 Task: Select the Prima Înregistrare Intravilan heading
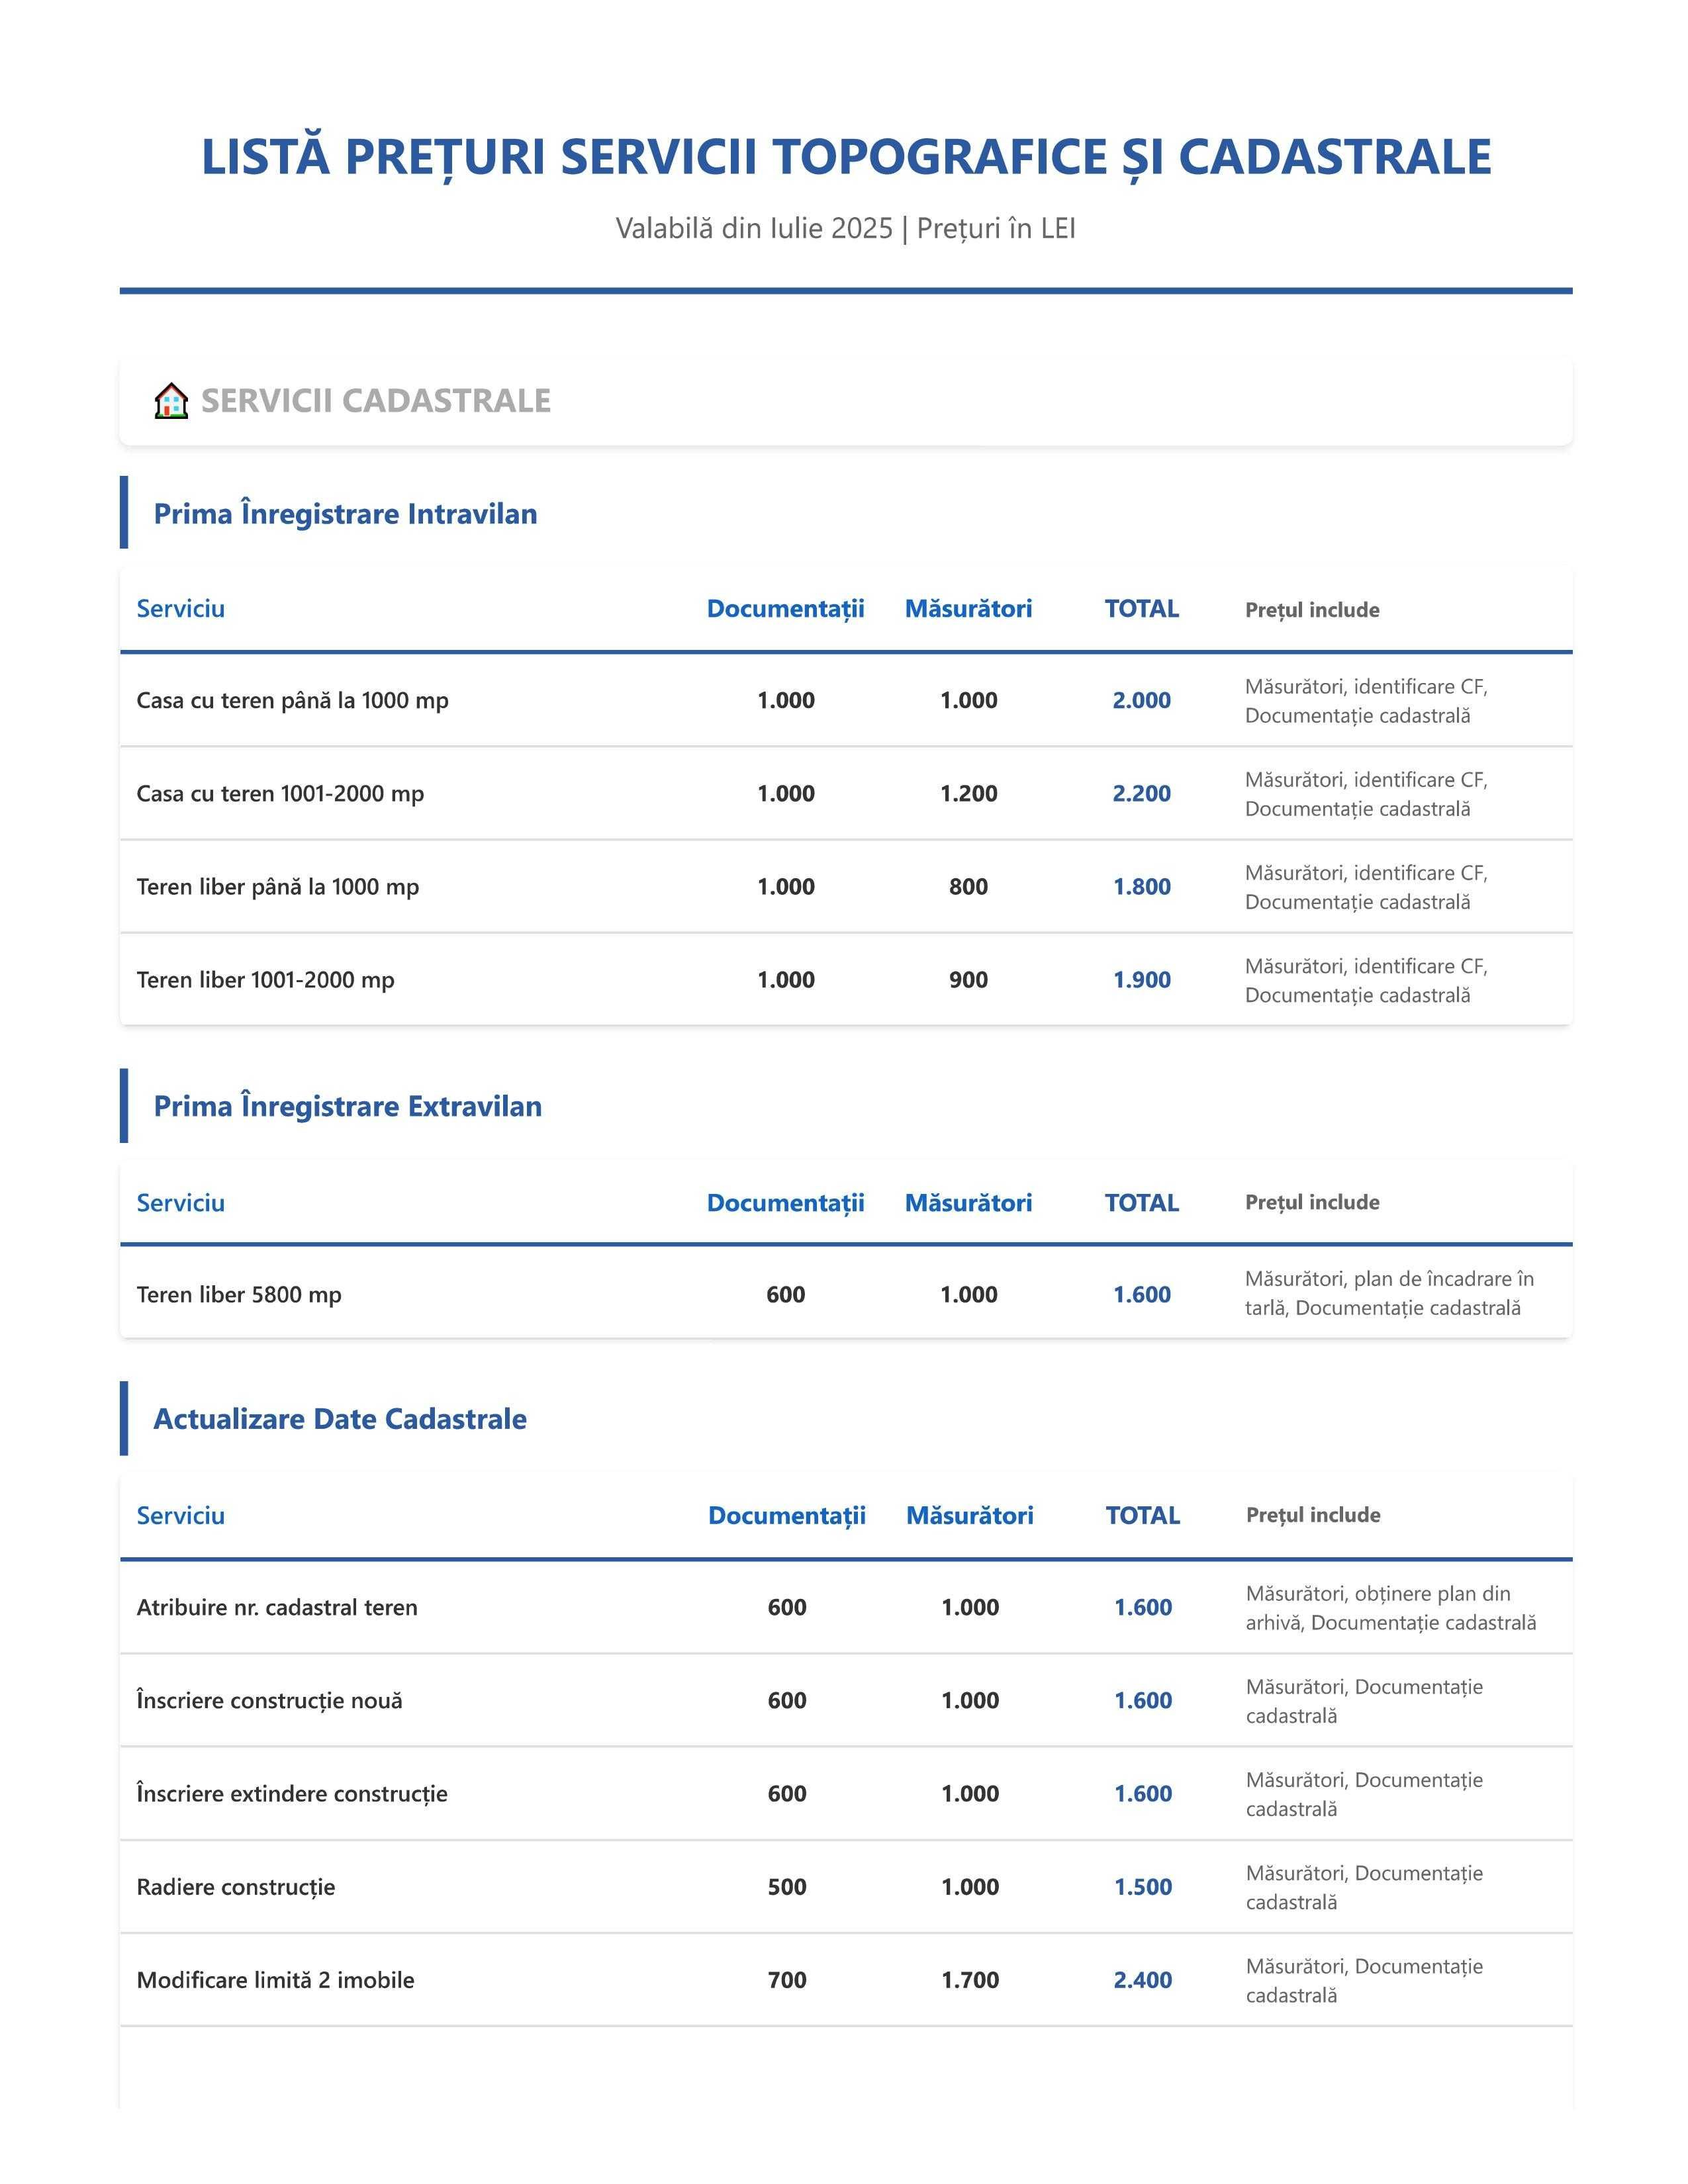[345, 514]
